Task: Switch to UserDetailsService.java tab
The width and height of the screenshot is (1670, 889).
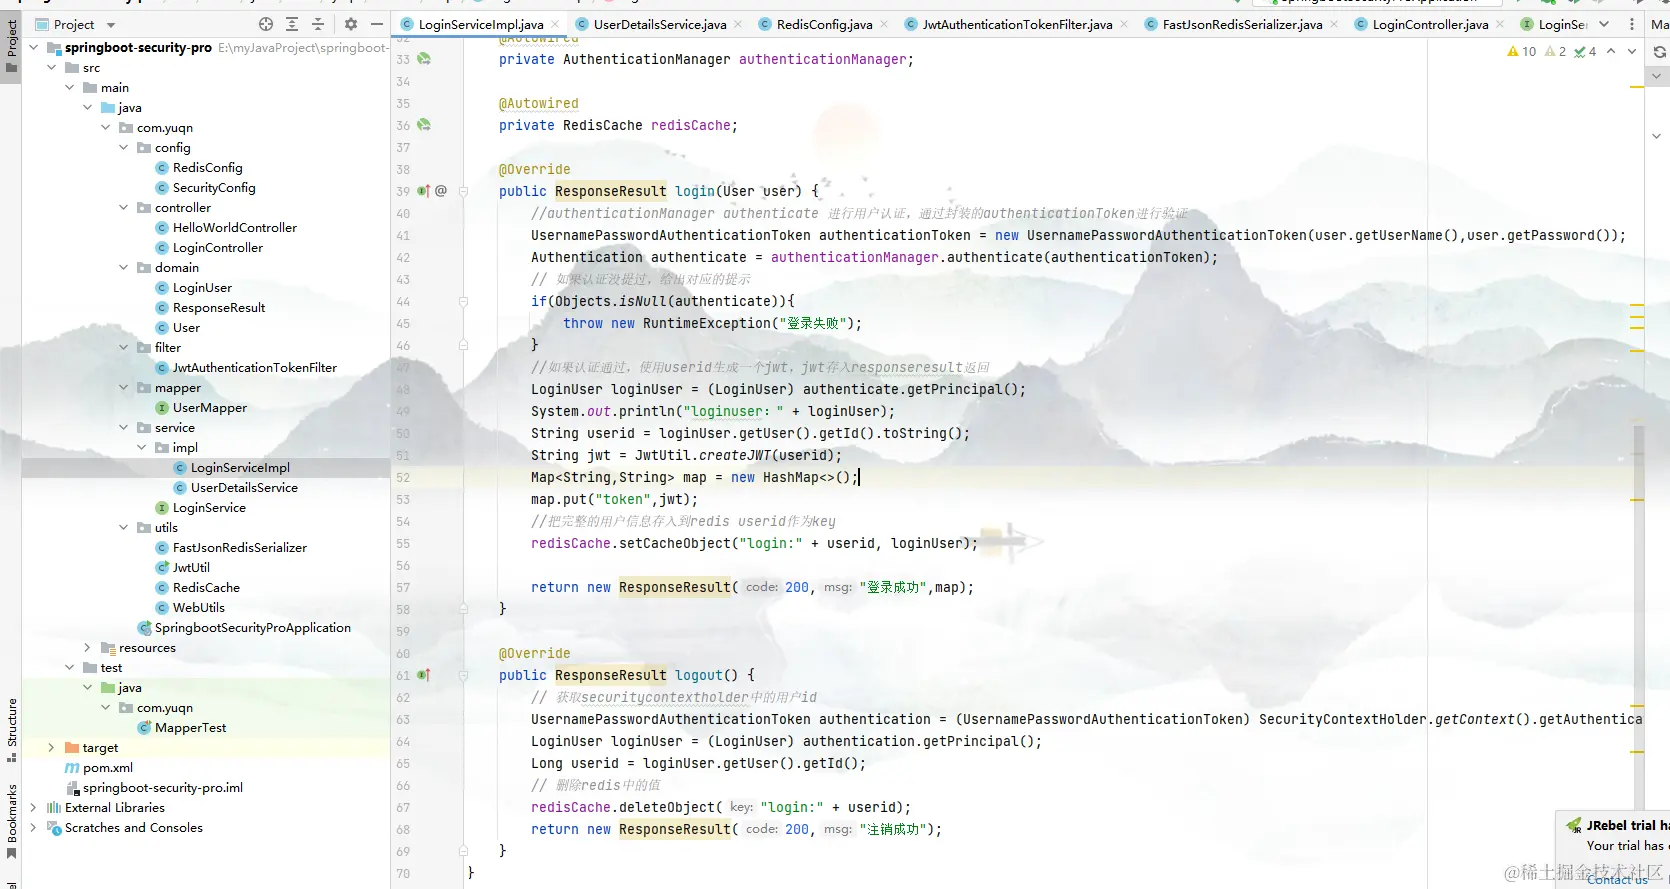Action: 660,24
